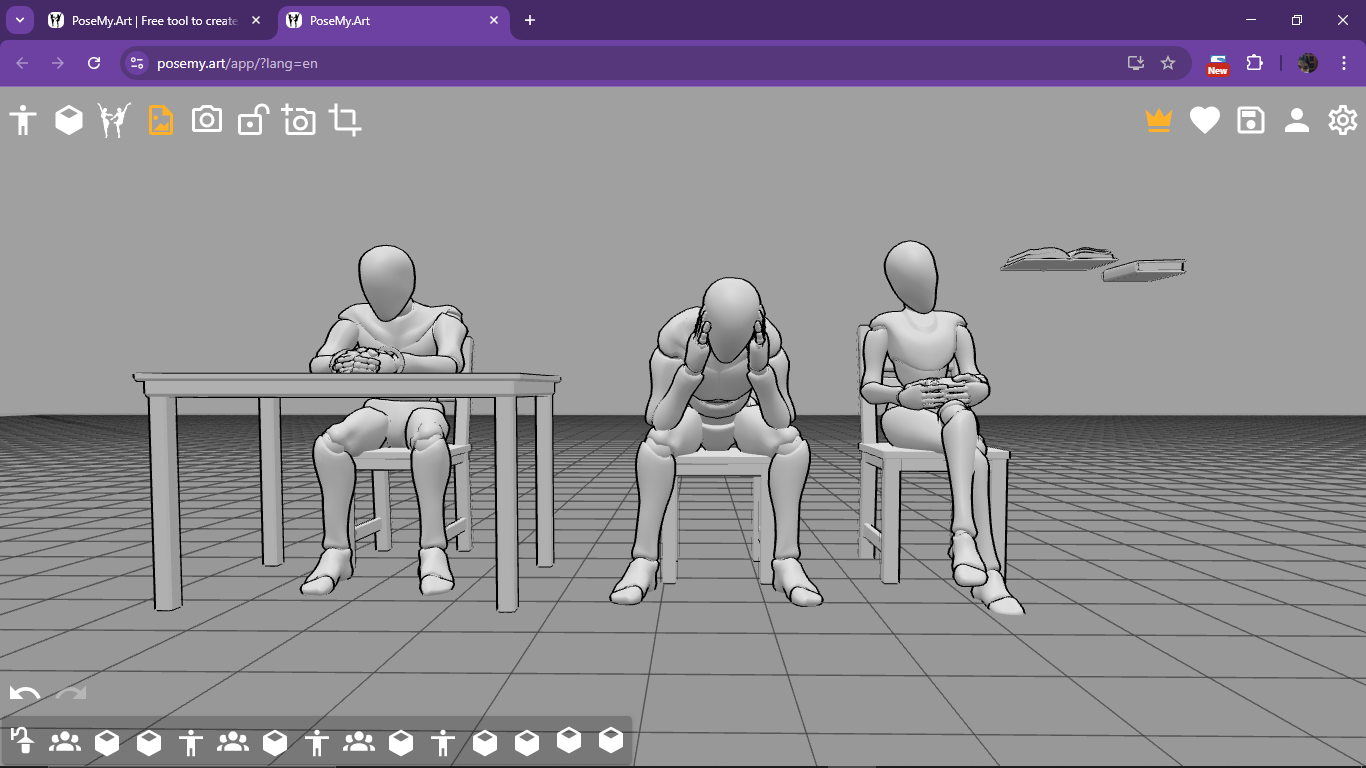Viewport: 1366px width, 768px height.
Task: Open premium crown icon
Action: tap(1159, 121)
